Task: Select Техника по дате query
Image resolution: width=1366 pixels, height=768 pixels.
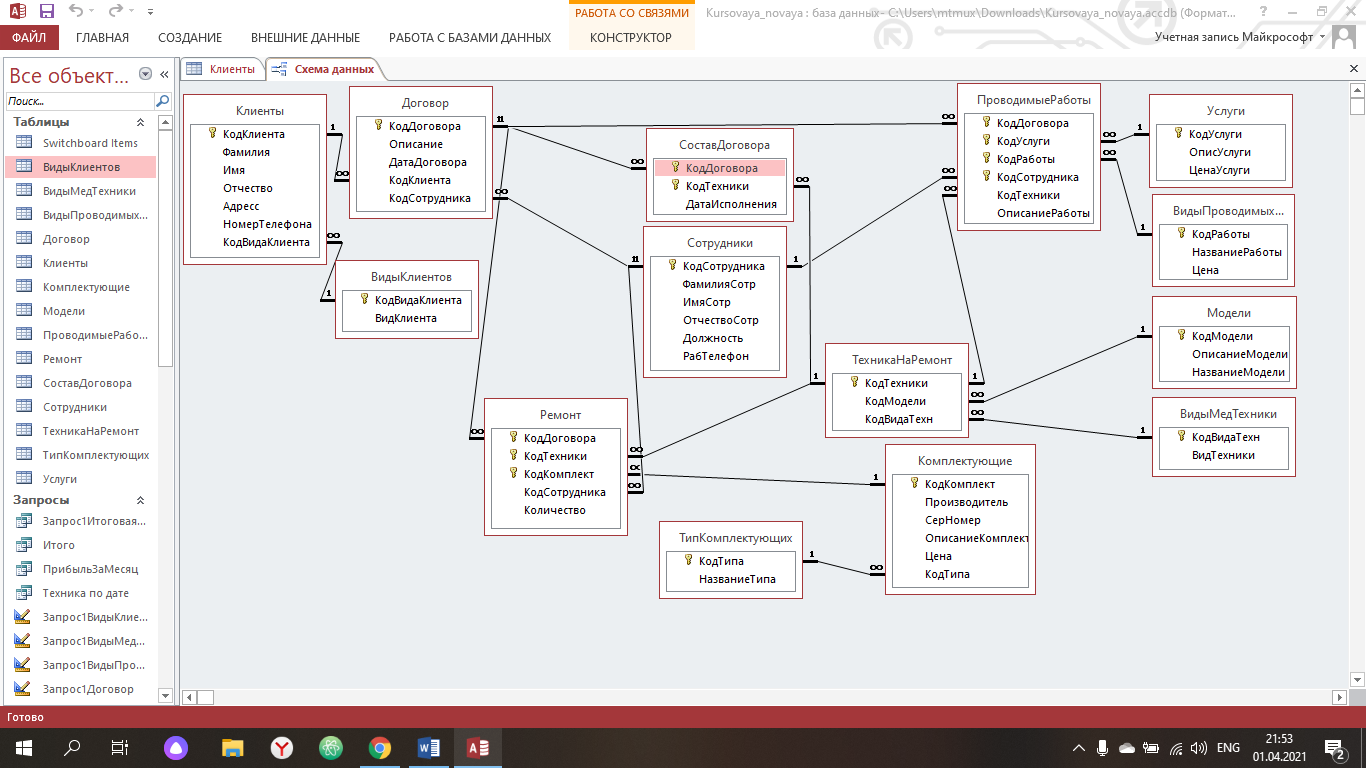Action: pyautogui.click(x=80, y=593)
